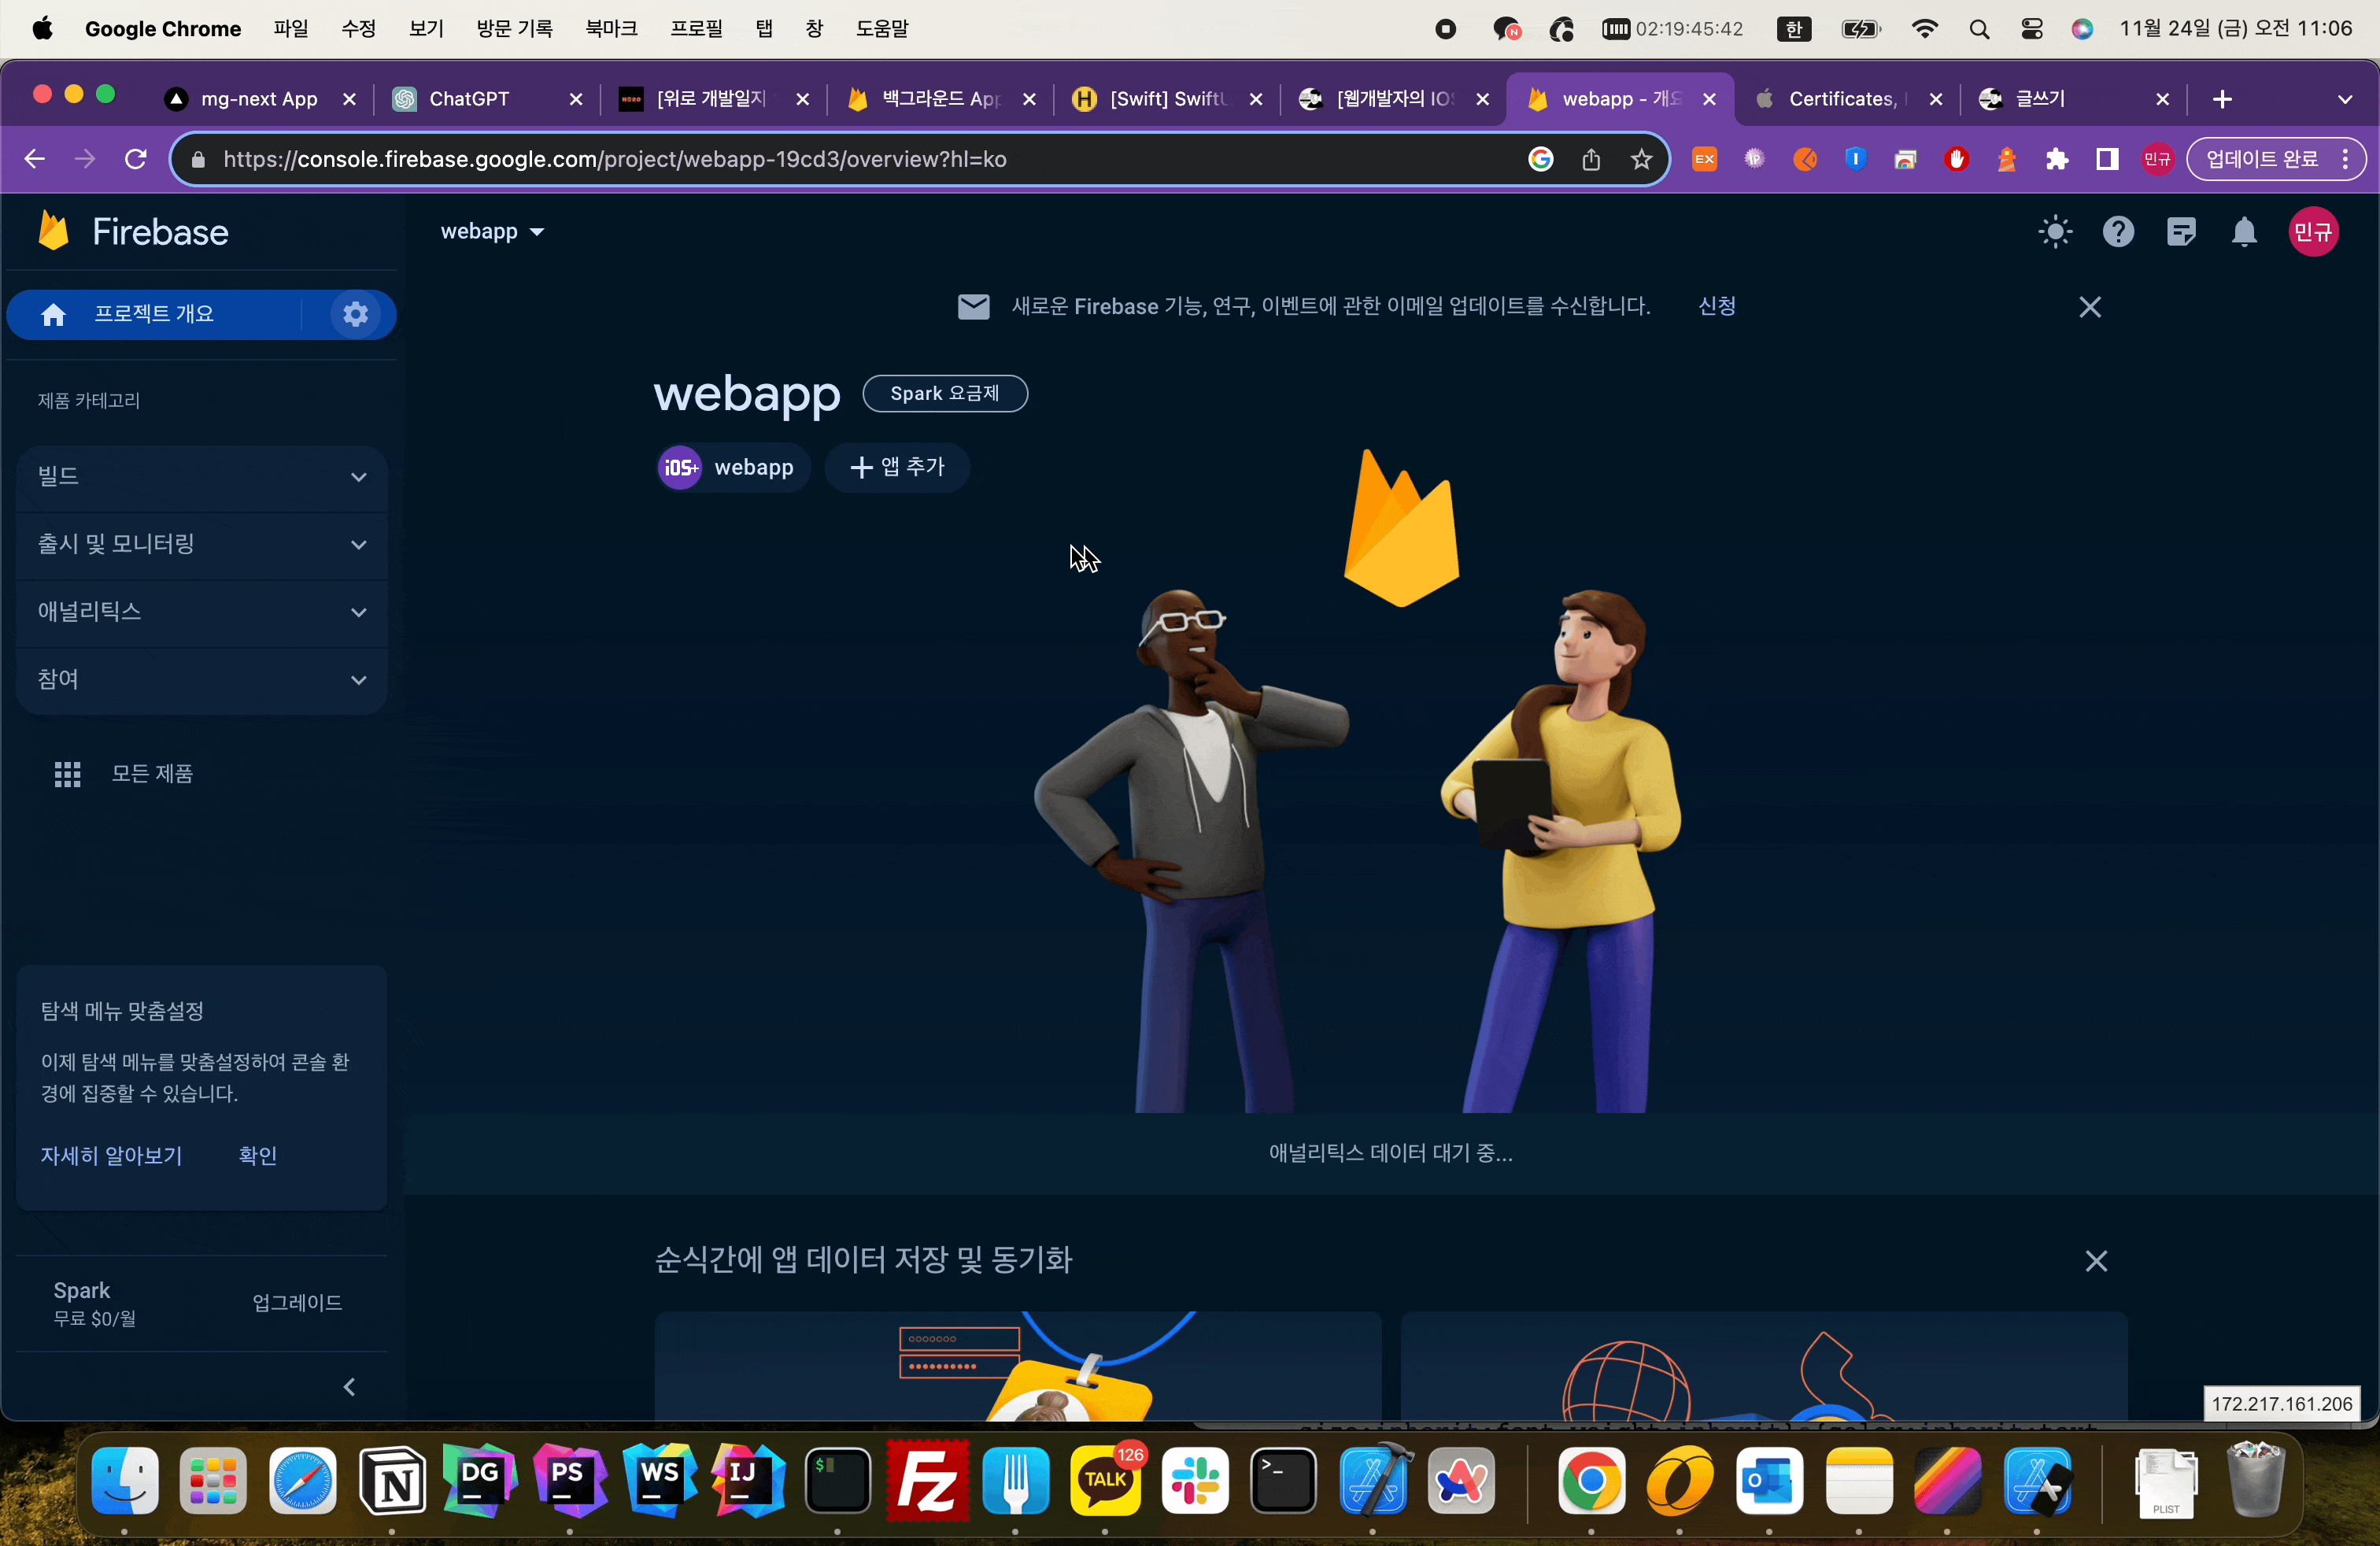Viewport: 2380px width, 1546px height.
Task: Toggle light/dark theme sun icon
Action: coord(2054,232)
